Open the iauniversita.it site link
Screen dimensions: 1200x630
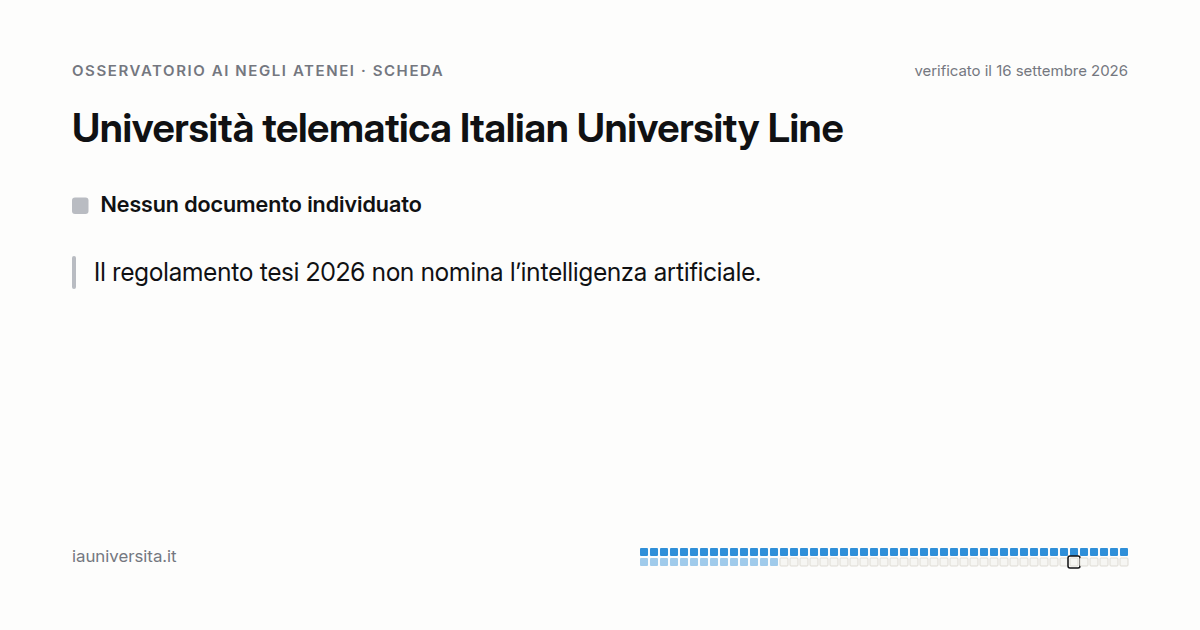[124, 557]
